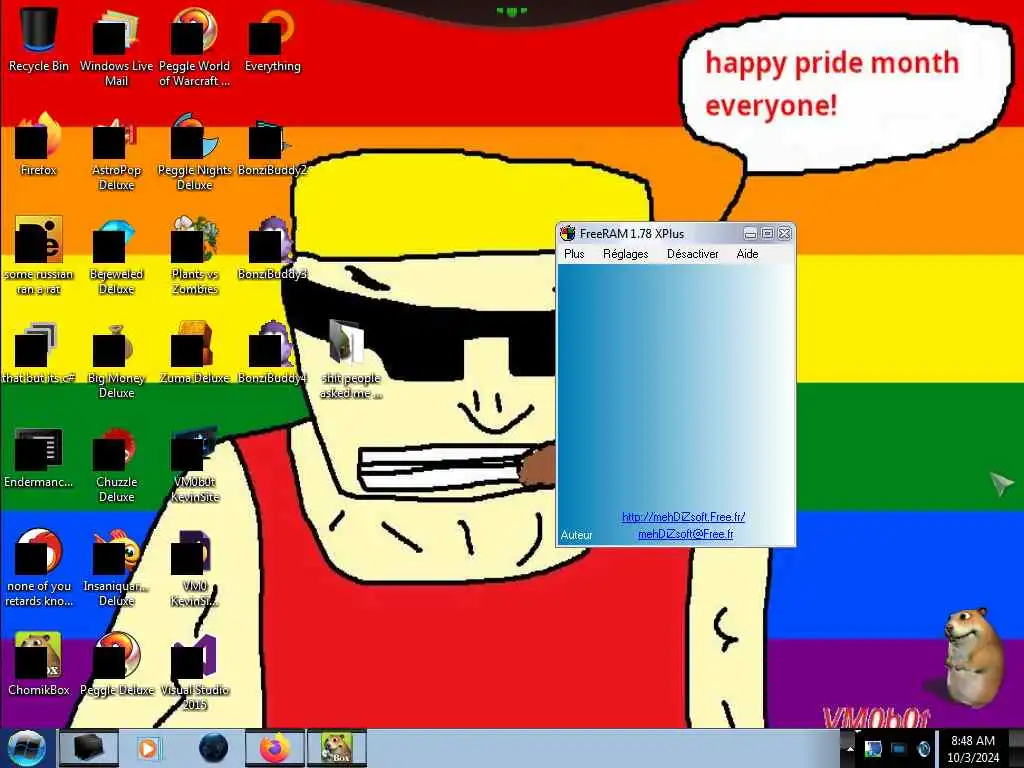1024x768 pixels.
Task: Click the mehDIZsoft@Free.fr email link
Action: [x=685, y=534]
